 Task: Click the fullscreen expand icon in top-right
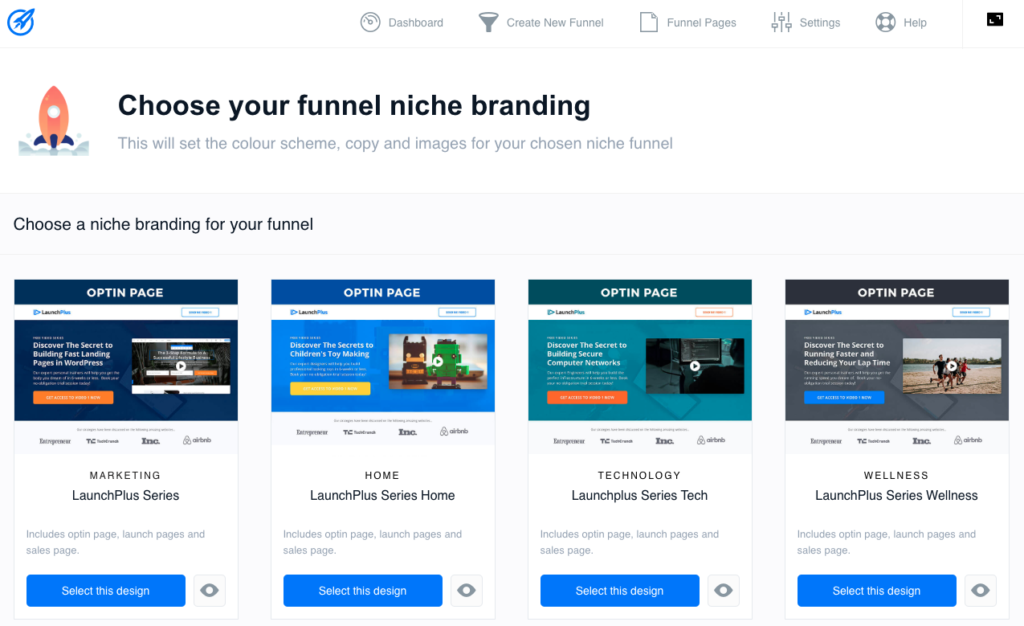994,19
